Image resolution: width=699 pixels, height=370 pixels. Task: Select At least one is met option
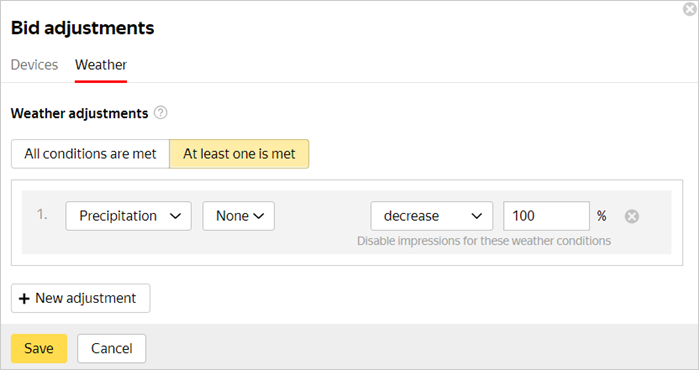coord(239,154)
